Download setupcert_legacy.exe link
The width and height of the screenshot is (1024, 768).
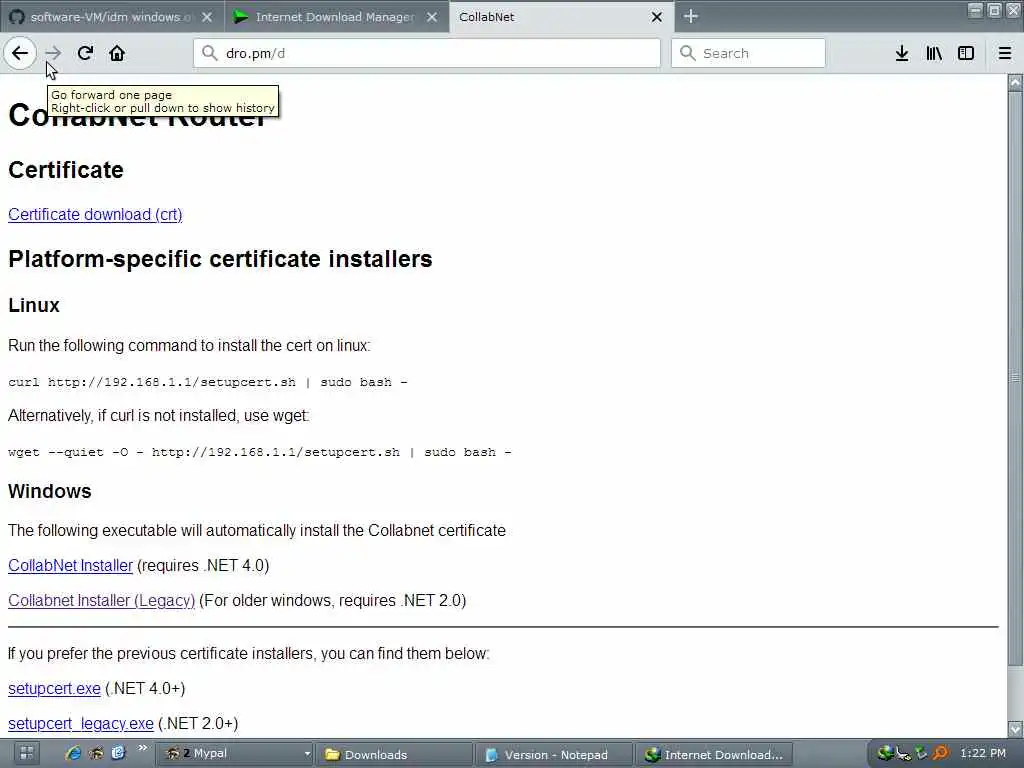click(81, 724)
